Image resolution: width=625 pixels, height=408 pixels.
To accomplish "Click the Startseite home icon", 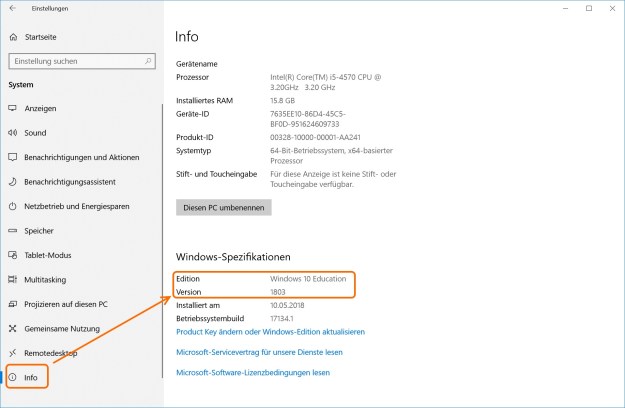I will 13,37.
